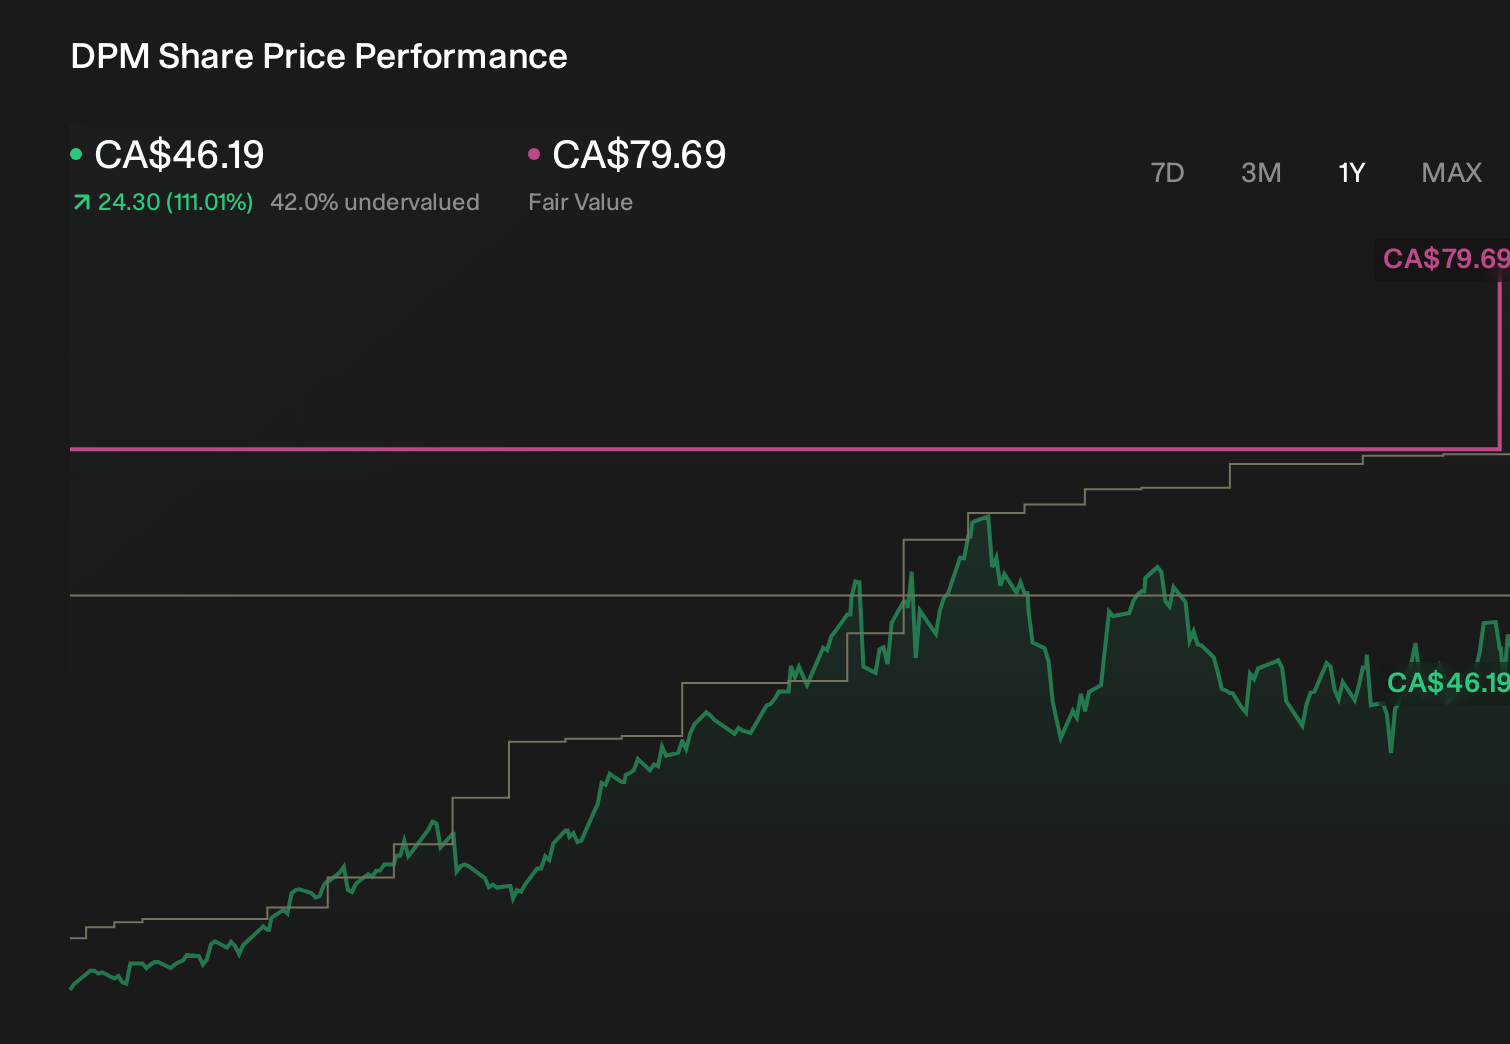The width and height of the screenshot is (1510, 1044).
Task: Click the 'DPM Share Price Performance' title
Action: [319, 56]
